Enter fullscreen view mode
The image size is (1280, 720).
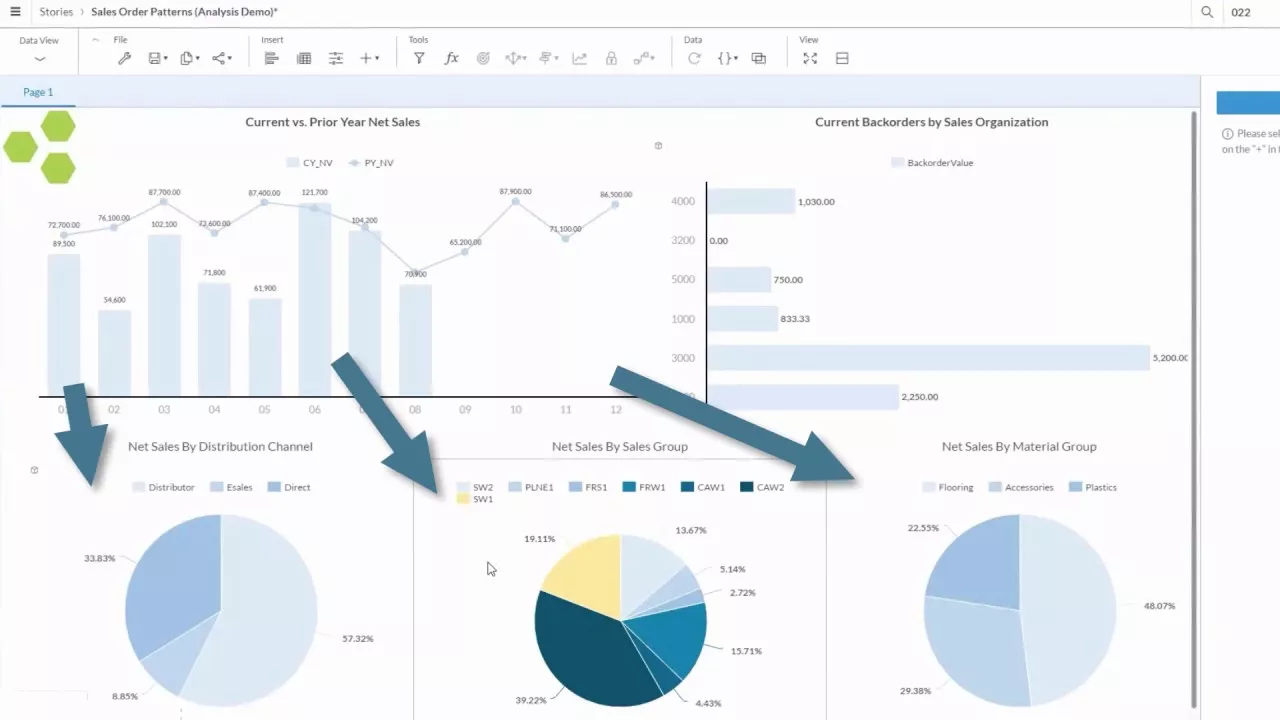[810, 59]
